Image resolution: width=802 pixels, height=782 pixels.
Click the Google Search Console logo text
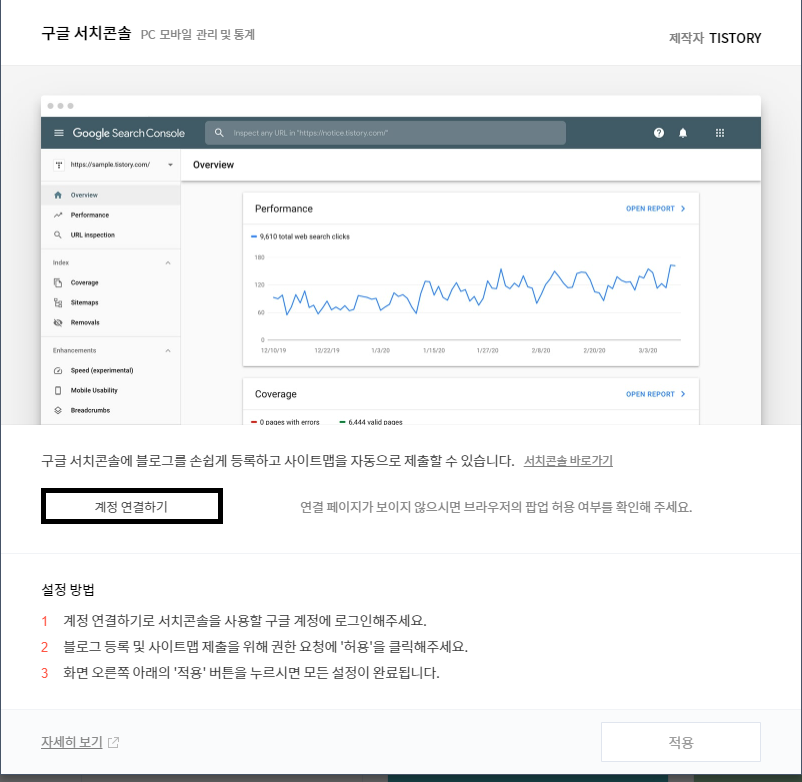click(x=128, y=133)
